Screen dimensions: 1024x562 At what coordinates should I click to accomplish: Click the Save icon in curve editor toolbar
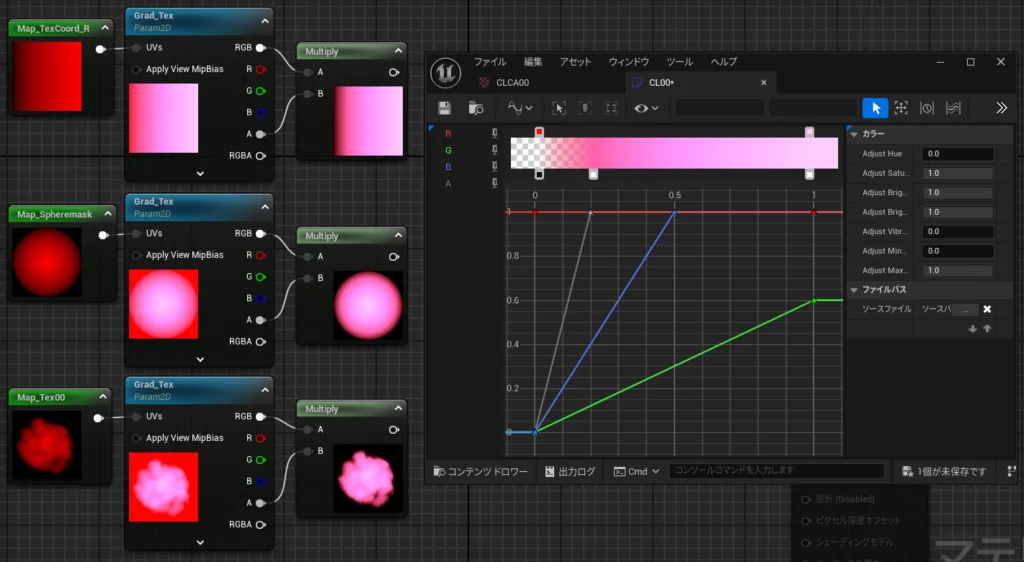coord(445,108)
